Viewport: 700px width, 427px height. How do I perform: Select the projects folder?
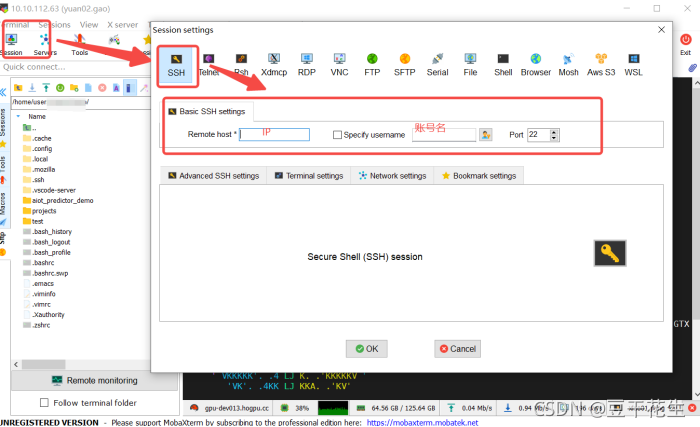tap(40, 210)
